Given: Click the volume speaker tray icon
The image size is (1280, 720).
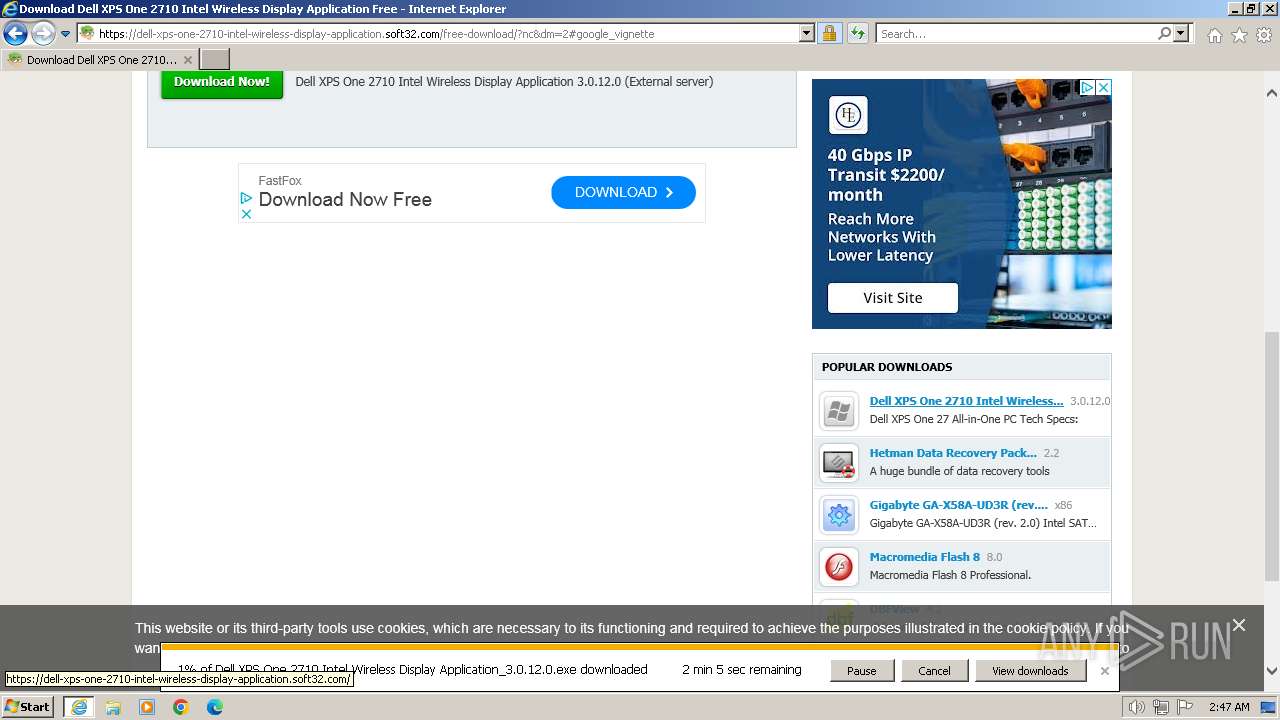Looking at the screenshot, I should pyautogui.click(x=1136, y=707).
